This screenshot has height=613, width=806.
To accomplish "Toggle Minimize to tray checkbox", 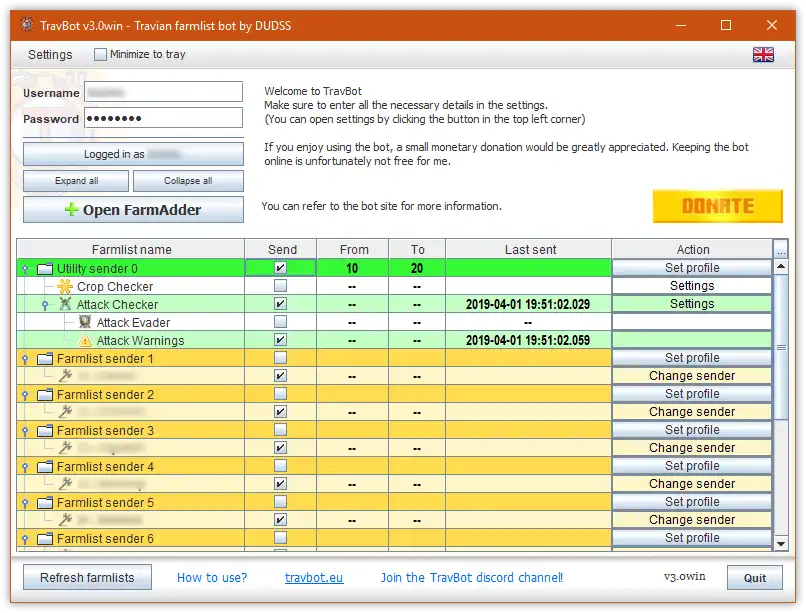I will [x=100, y=54].
